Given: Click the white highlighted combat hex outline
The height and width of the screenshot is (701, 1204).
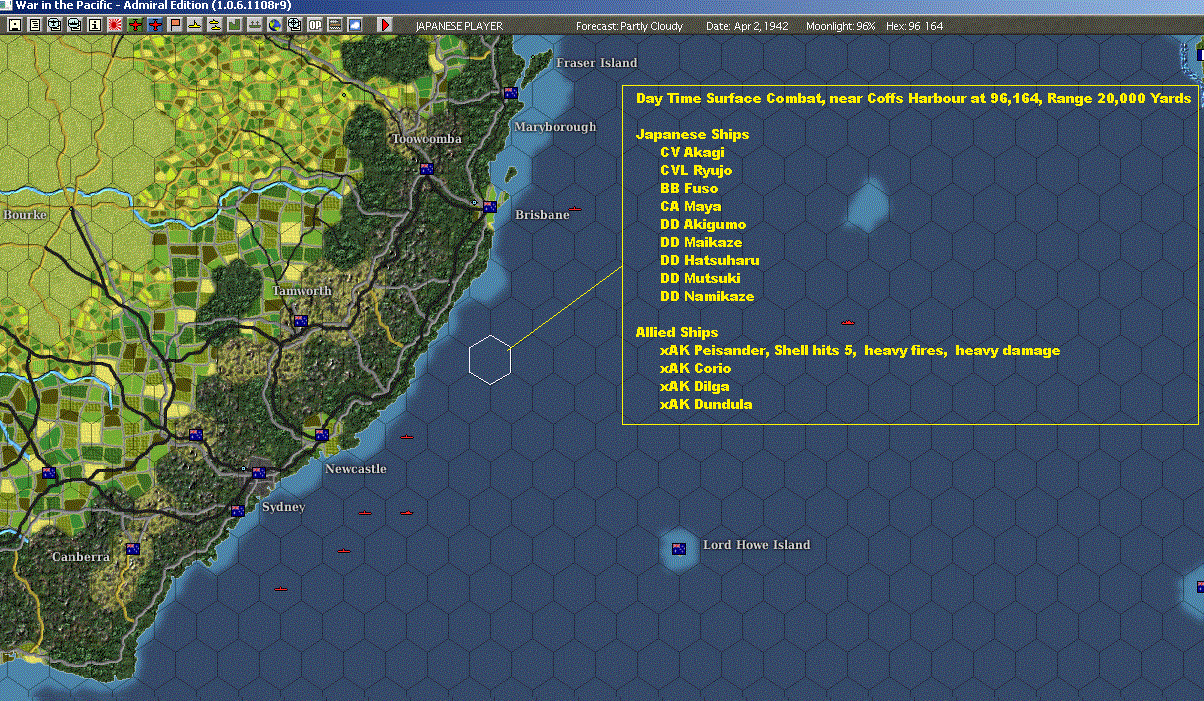Looking at the screenshot, I should tap(490, 360).
